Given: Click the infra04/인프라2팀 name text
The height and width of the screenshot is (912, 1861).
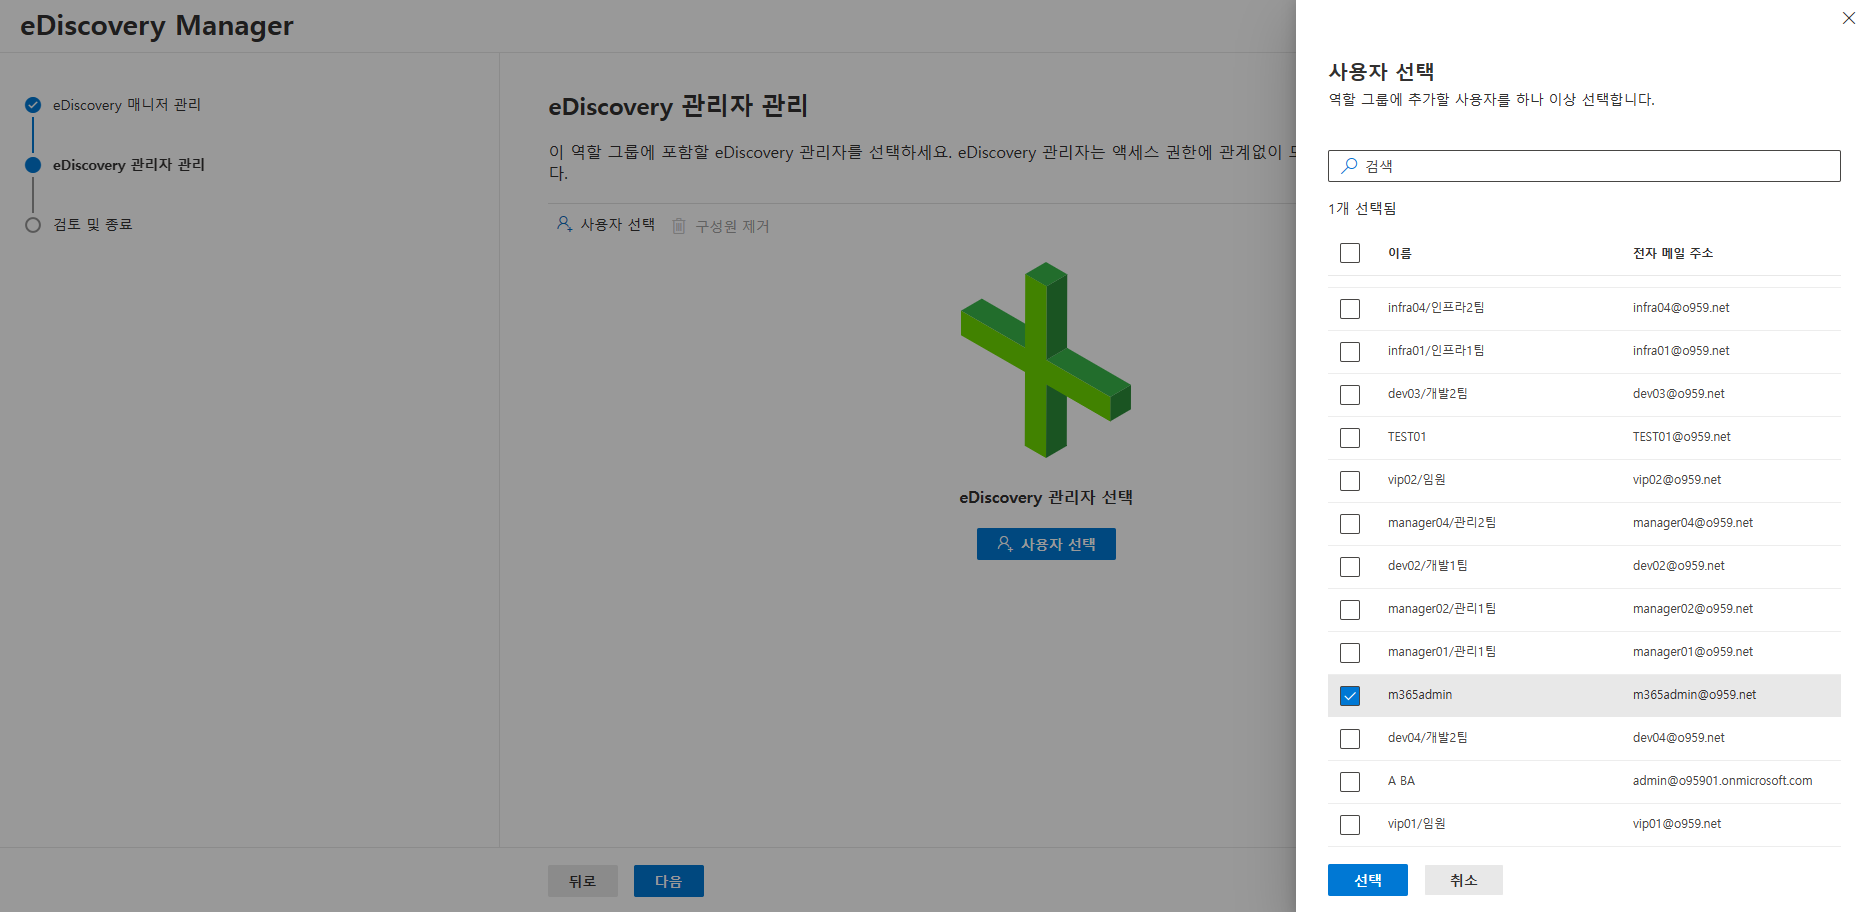Looking at the screenshot, I should [1436, 308].
